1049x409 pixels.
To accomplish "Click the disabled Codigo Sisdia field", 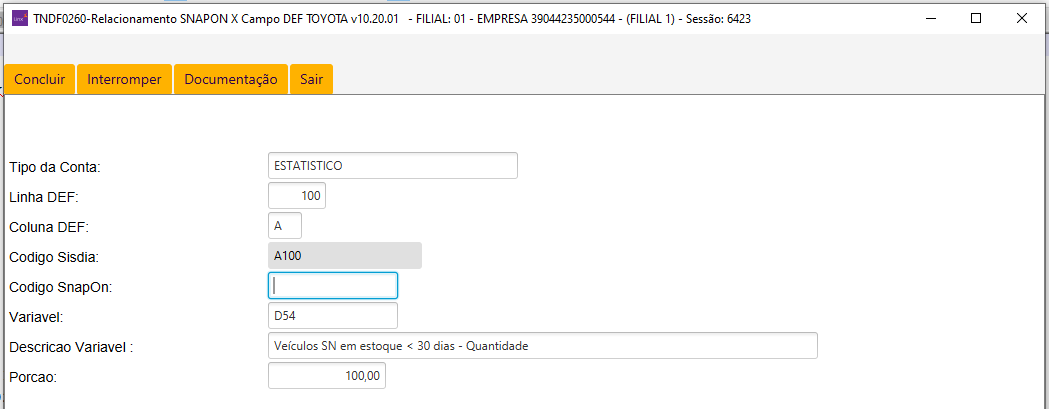I will (345, 256).
